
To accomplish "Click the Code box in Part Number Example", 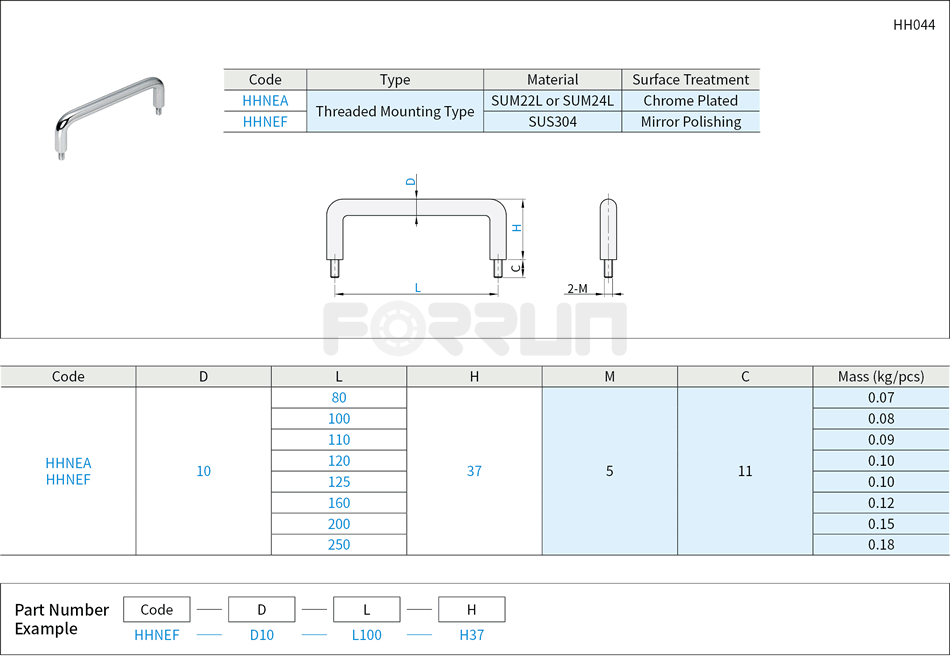I will click(x=156, y=609).
